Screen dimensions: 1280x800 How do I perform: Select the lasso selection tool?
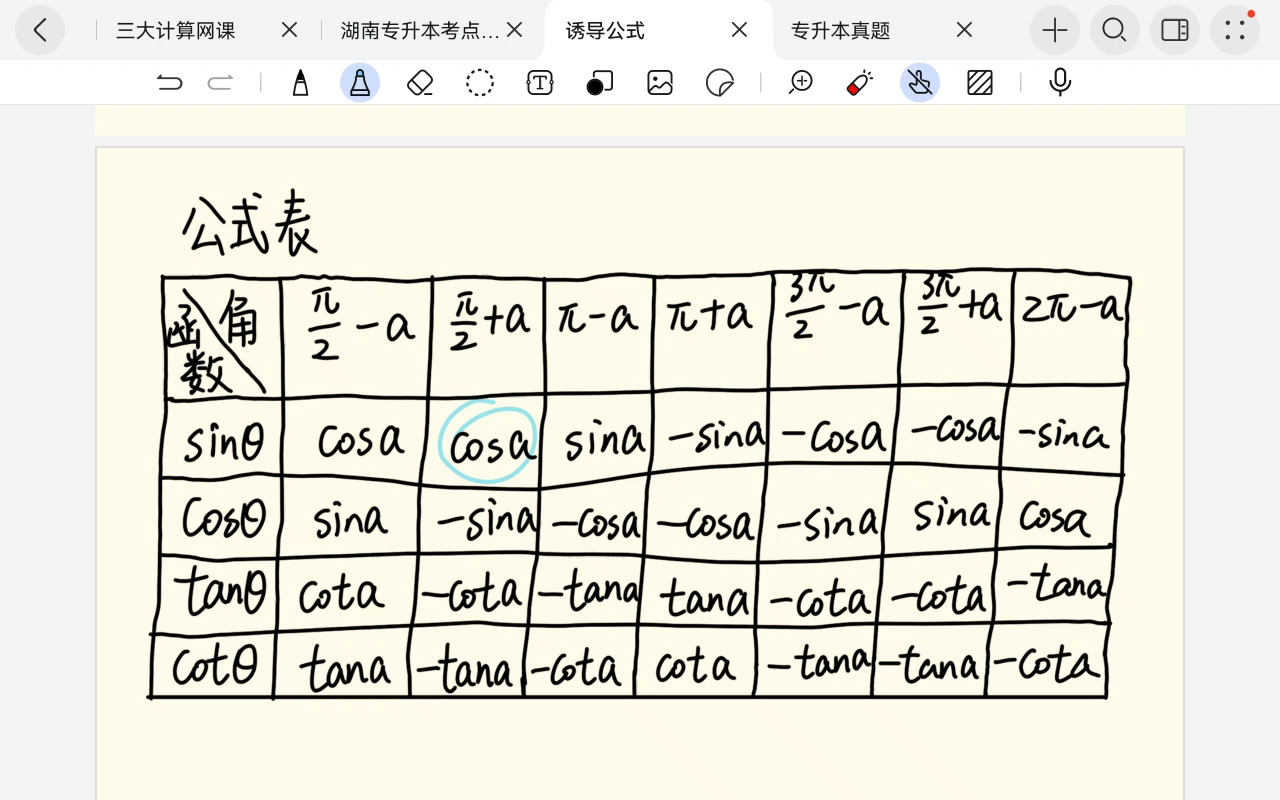click(x=480, y=82)
